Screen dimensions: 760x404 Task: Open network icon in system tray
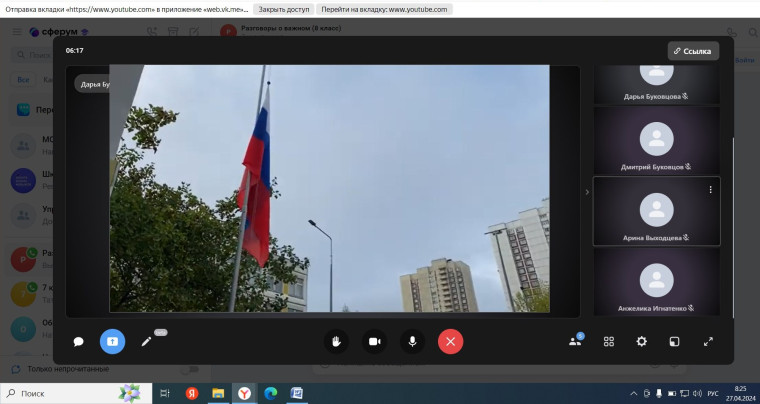click(x=684, y=393)
